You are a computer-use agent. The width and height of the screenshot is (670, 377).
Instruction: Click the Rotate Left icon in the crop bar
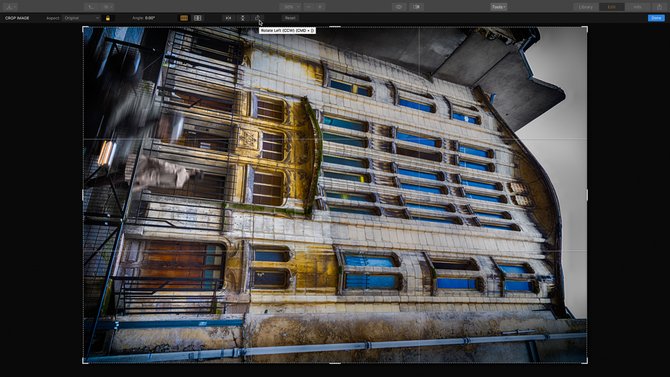pyautogui.click(x=257, y=18)
